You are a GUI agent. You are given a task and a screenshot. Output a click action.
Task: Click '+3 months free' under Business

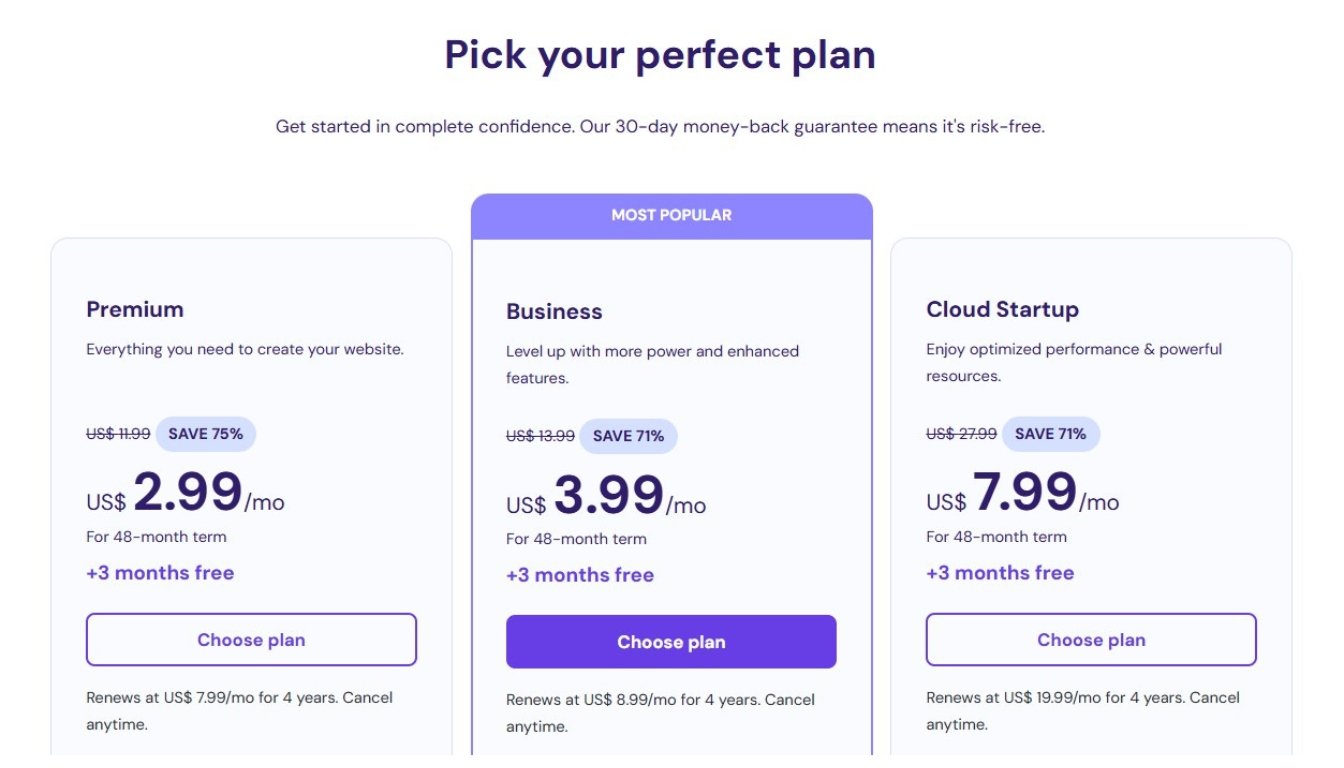[580, 575]
